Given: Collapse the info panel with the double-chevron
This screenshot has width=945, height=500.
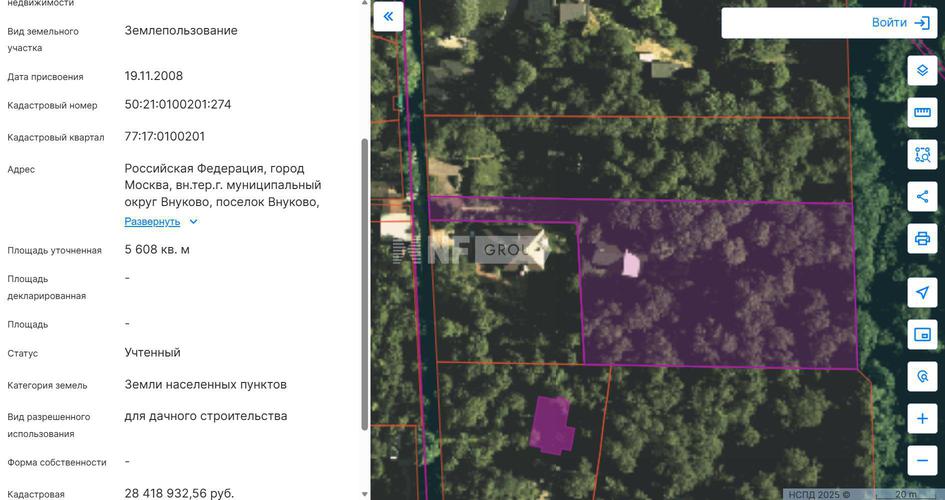Looking at the screenshot, I should tap(388, 17).
